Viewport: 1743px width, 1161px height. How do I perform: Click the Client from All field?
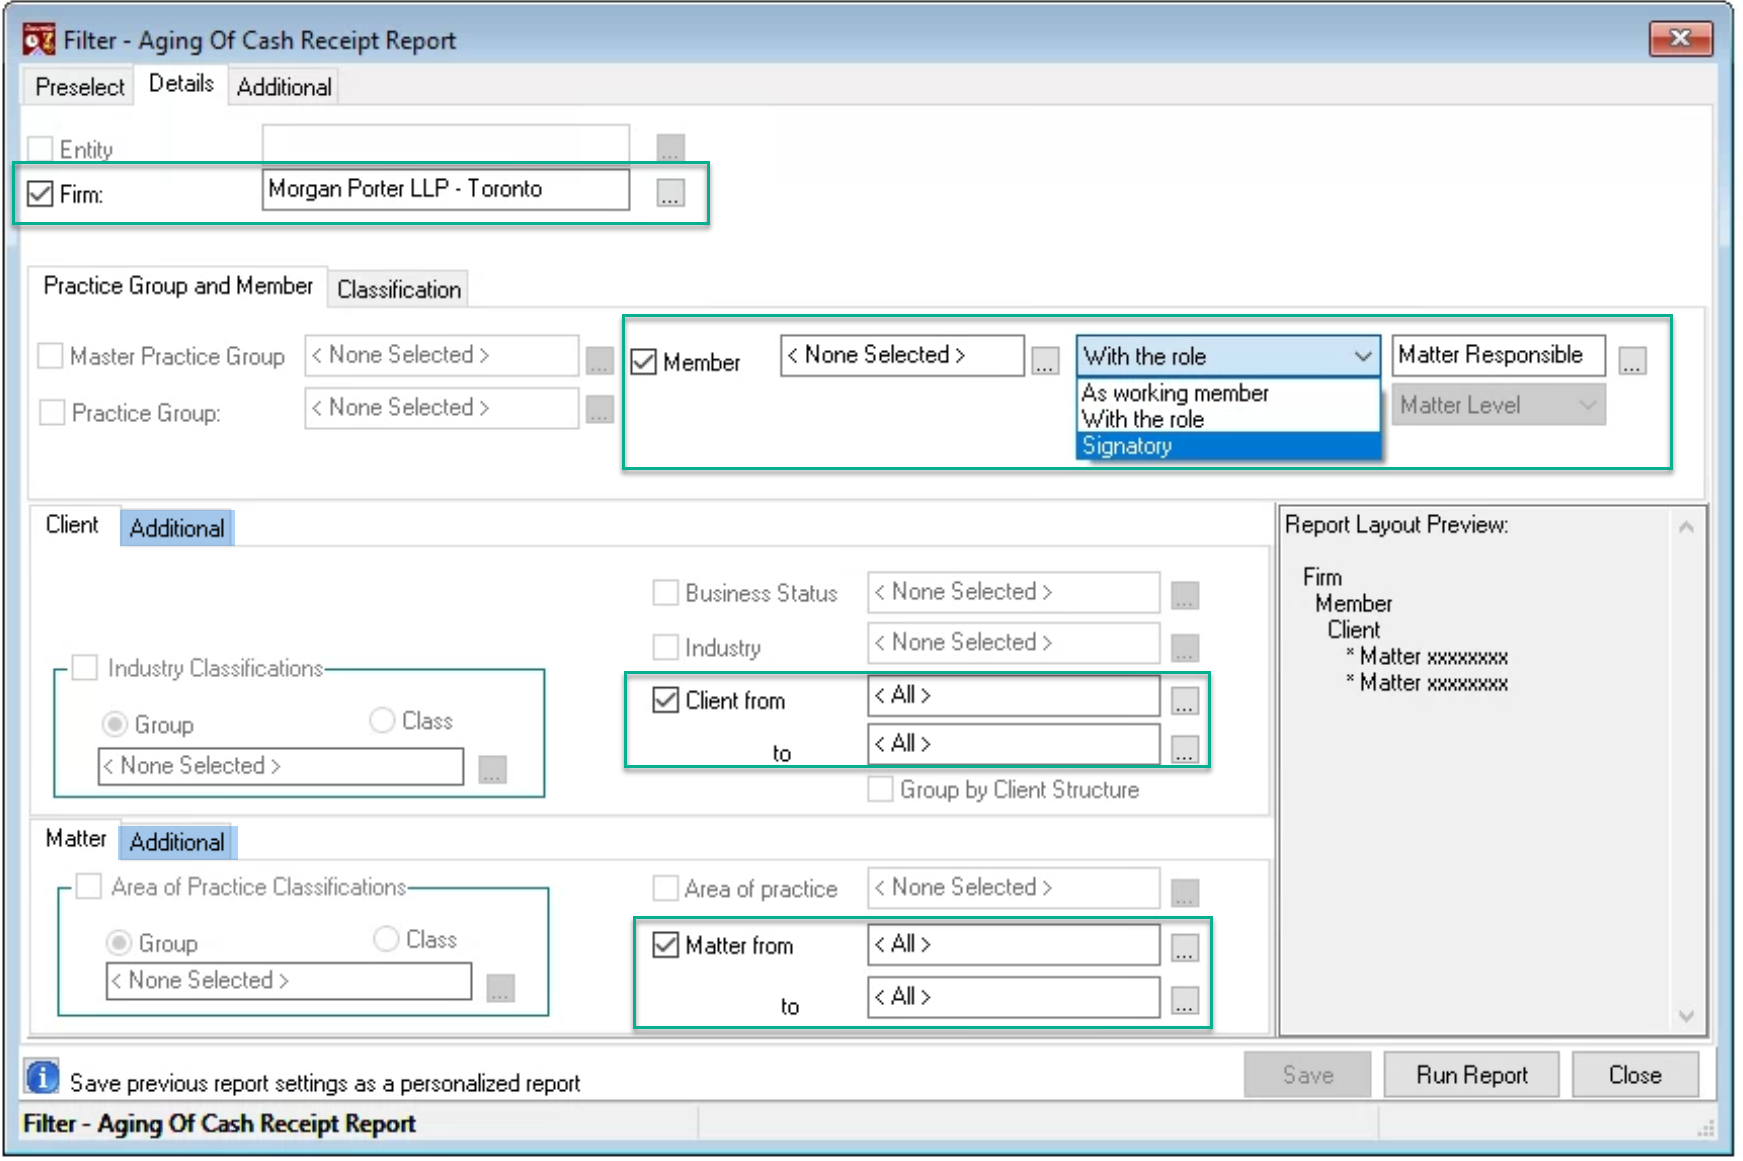(1014, 695)
